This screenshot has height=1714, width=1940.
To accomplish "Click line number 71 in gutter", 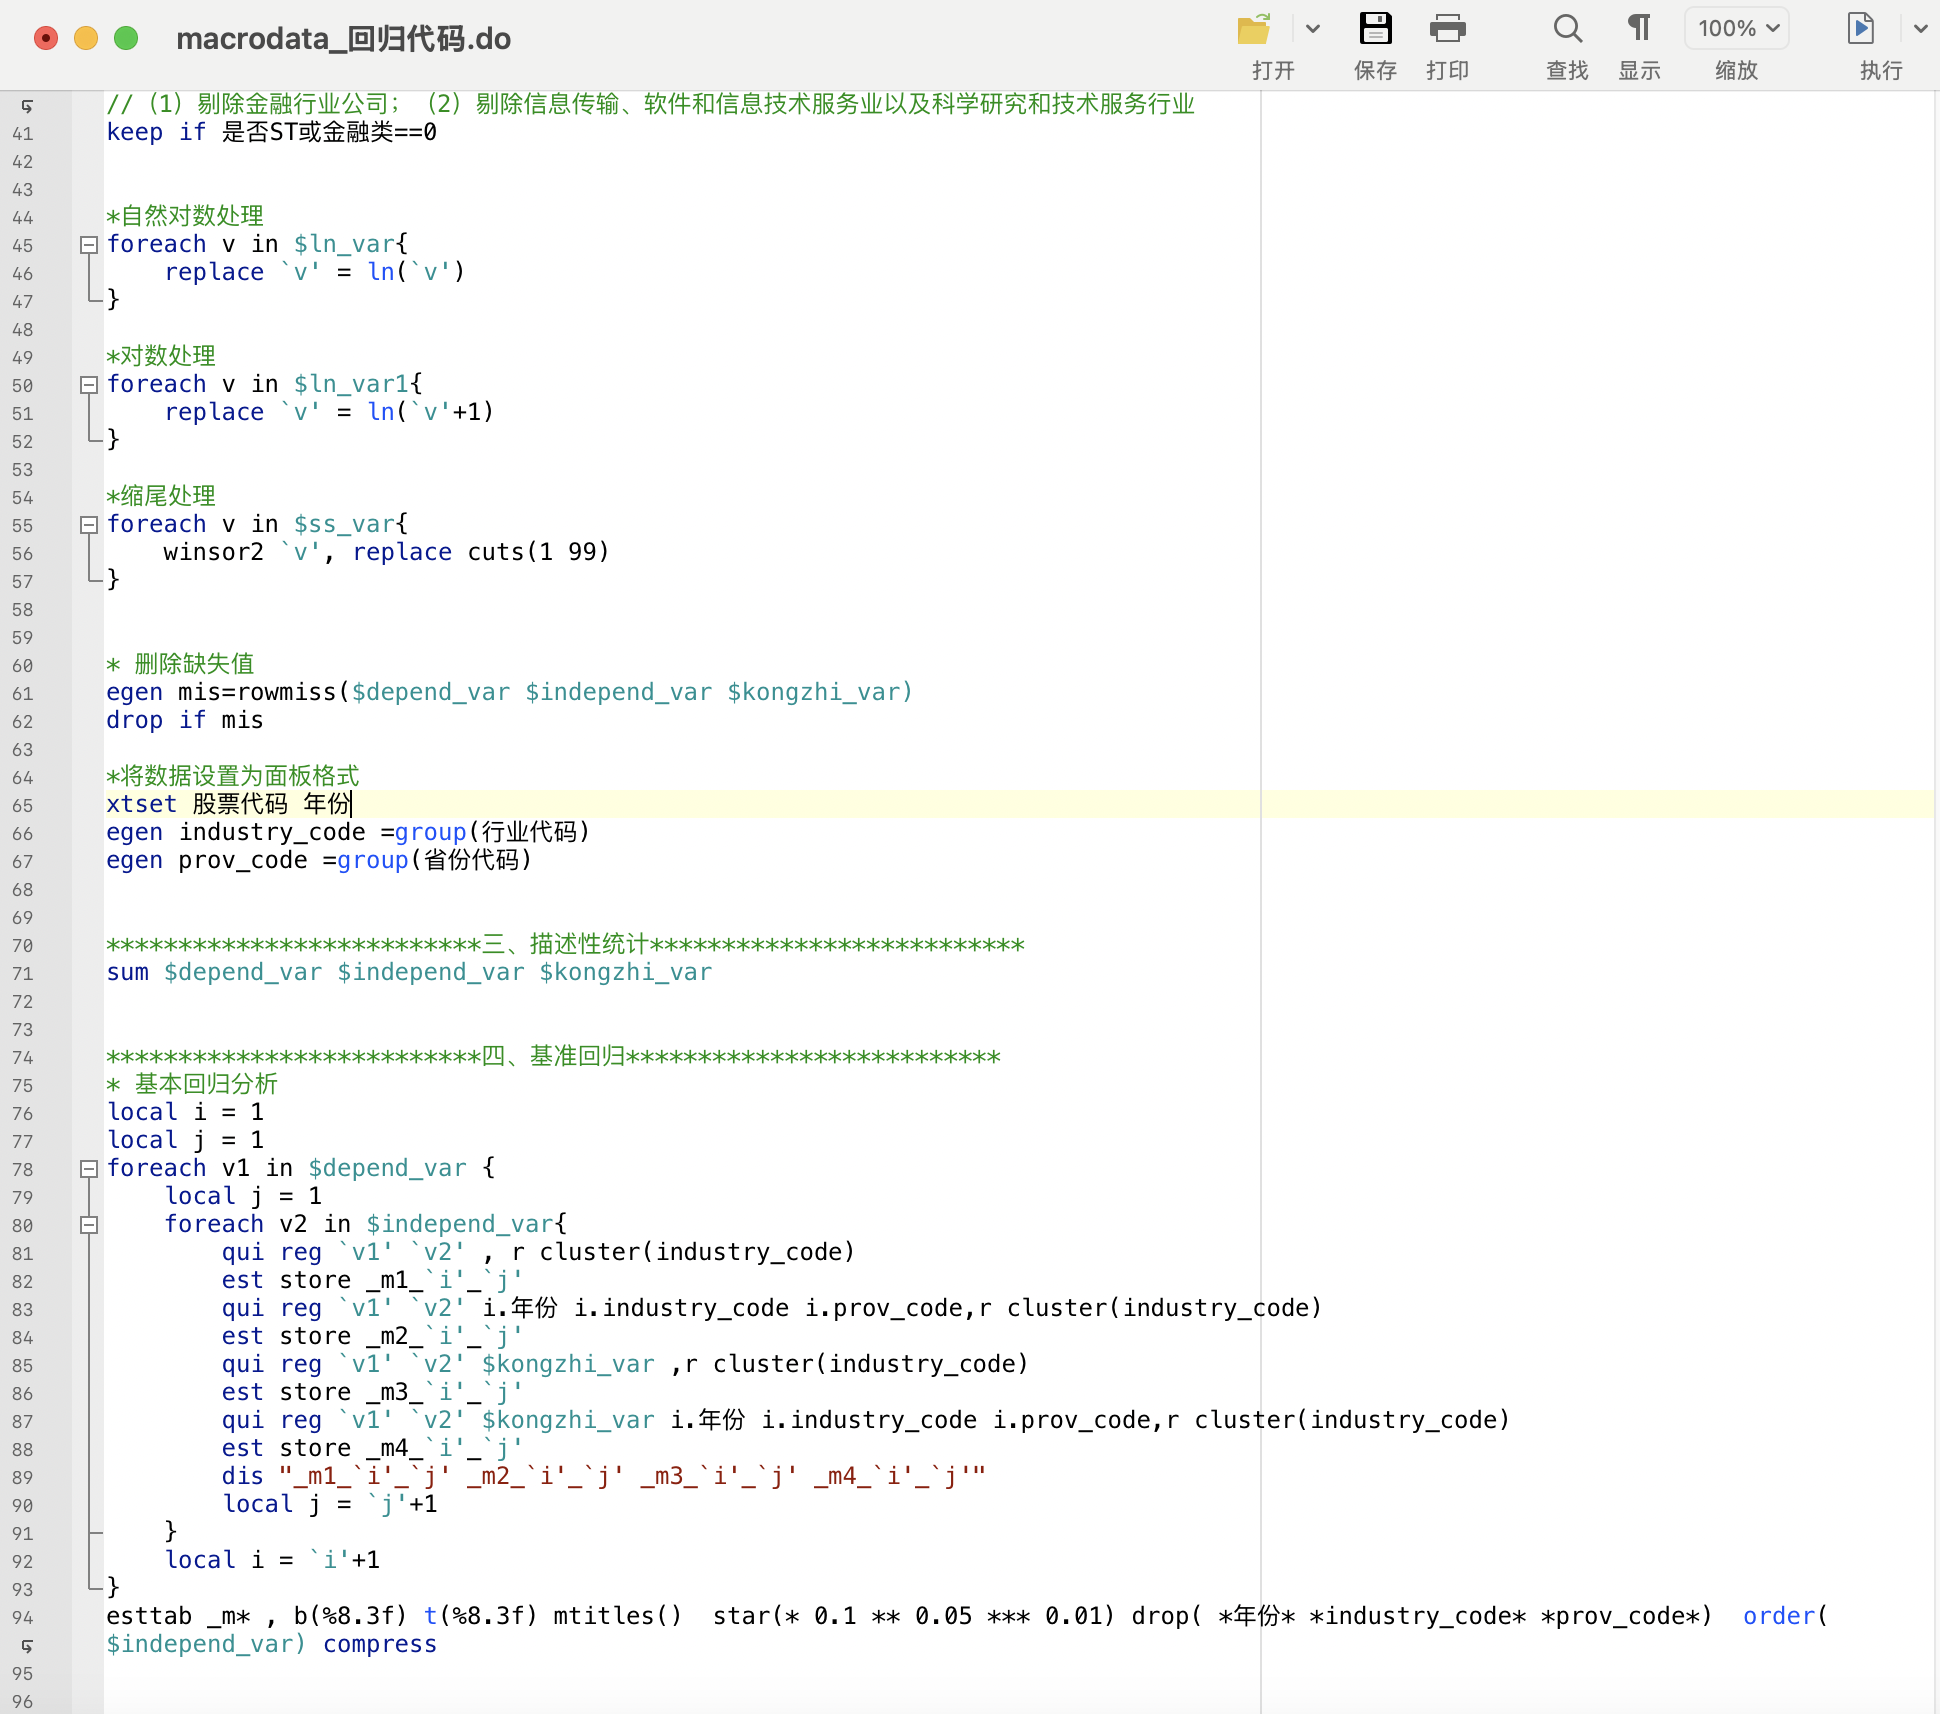I will click(23, 973).
